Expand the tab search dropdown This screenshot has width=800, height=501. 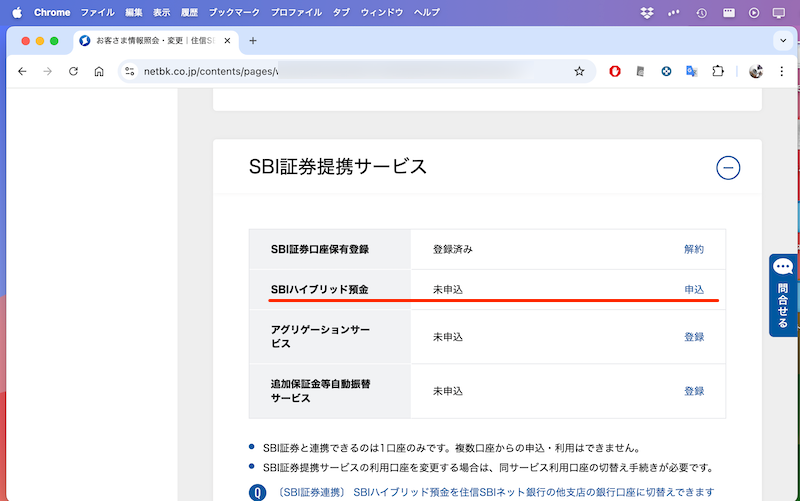782,41
